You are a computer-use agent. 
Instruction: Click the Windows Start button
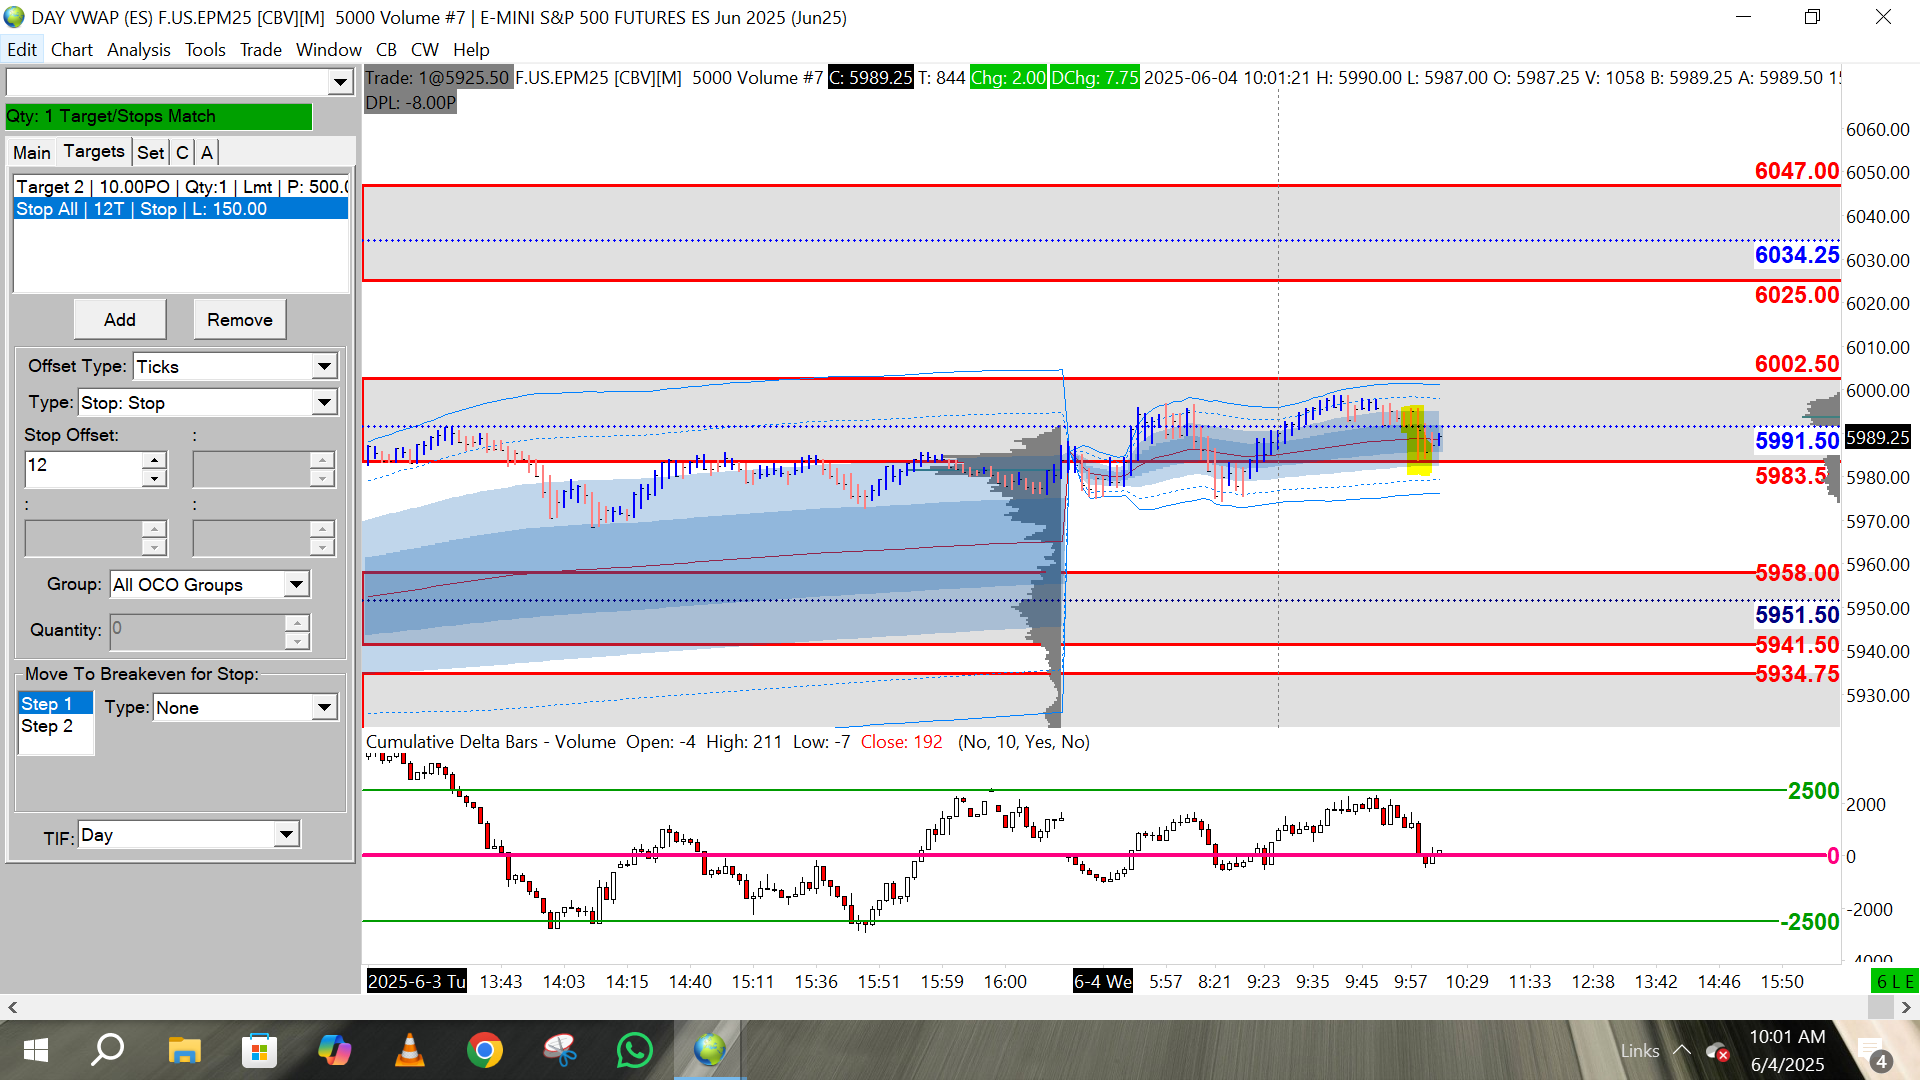35,1050
